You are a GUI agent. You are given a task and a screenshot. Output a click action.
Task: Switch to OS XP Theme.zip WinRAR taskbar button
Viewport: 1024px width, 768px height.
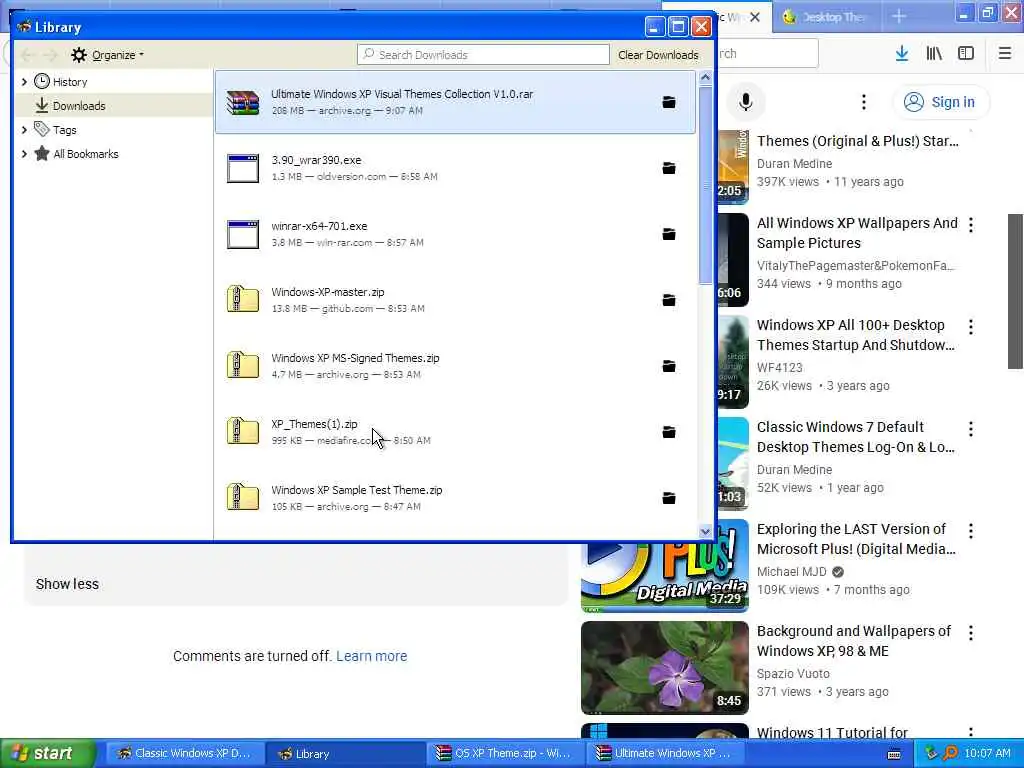tap(504, 754)
